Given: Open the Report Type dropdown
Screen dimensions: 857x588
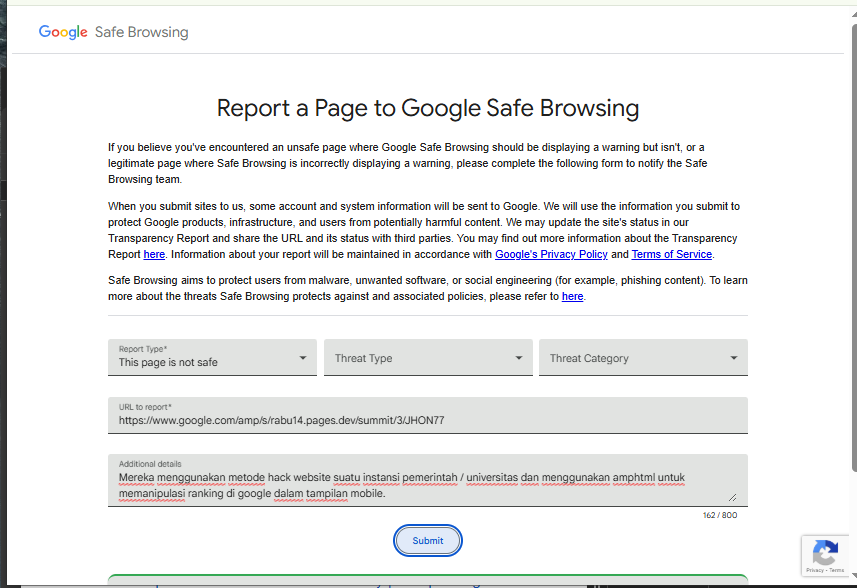Looking at the screenshot, I should (212, 357).
